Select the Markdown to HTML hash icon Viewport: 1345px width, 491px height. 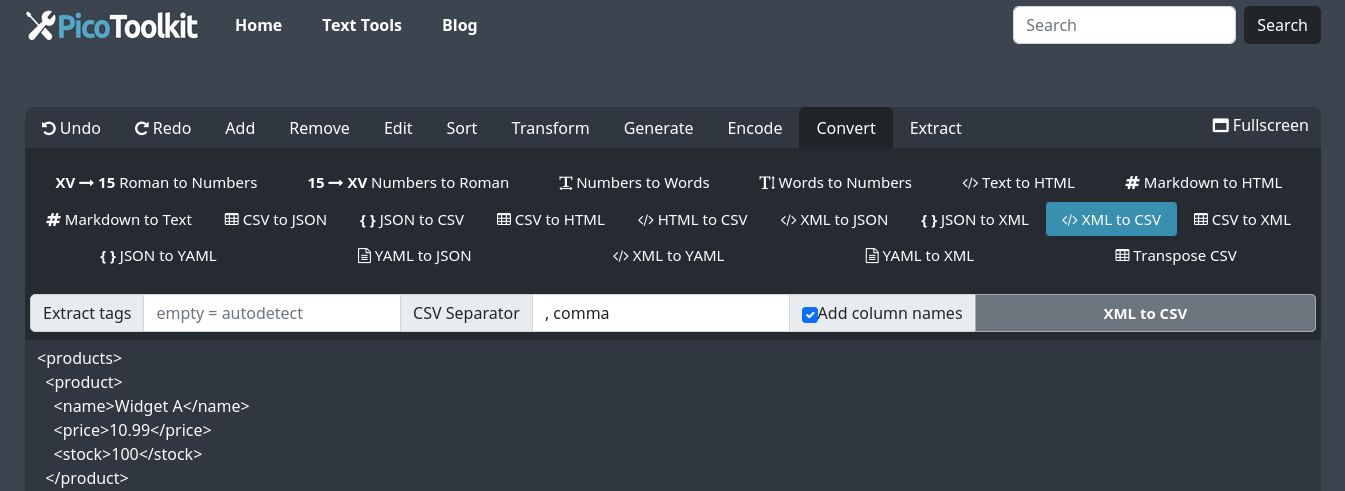click(1132, 183)
